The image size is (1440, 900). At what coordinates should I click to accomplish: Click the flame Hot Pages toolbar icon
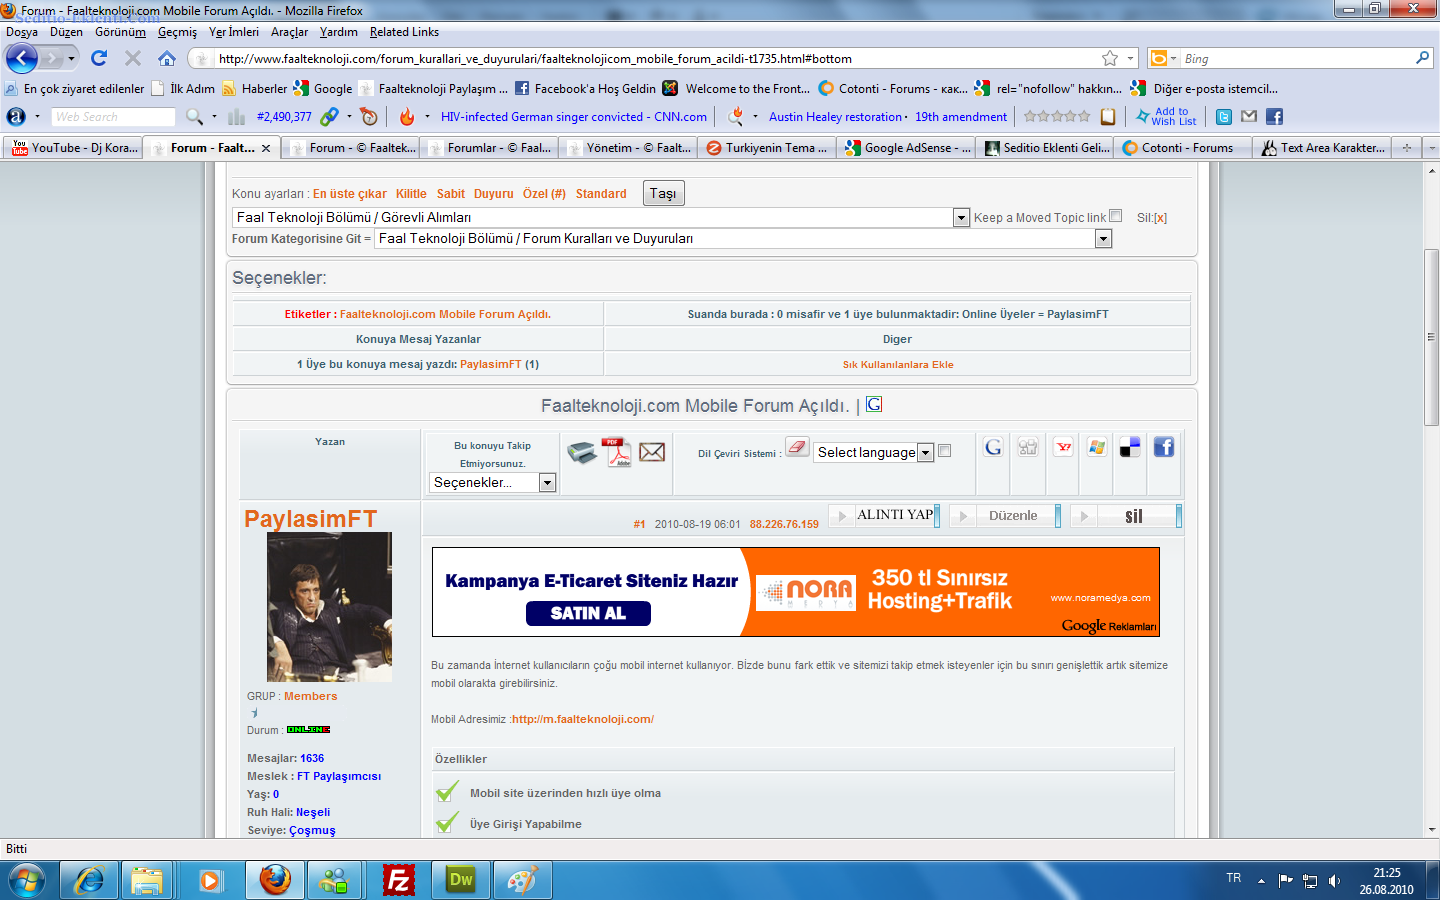tap(407, 117)
